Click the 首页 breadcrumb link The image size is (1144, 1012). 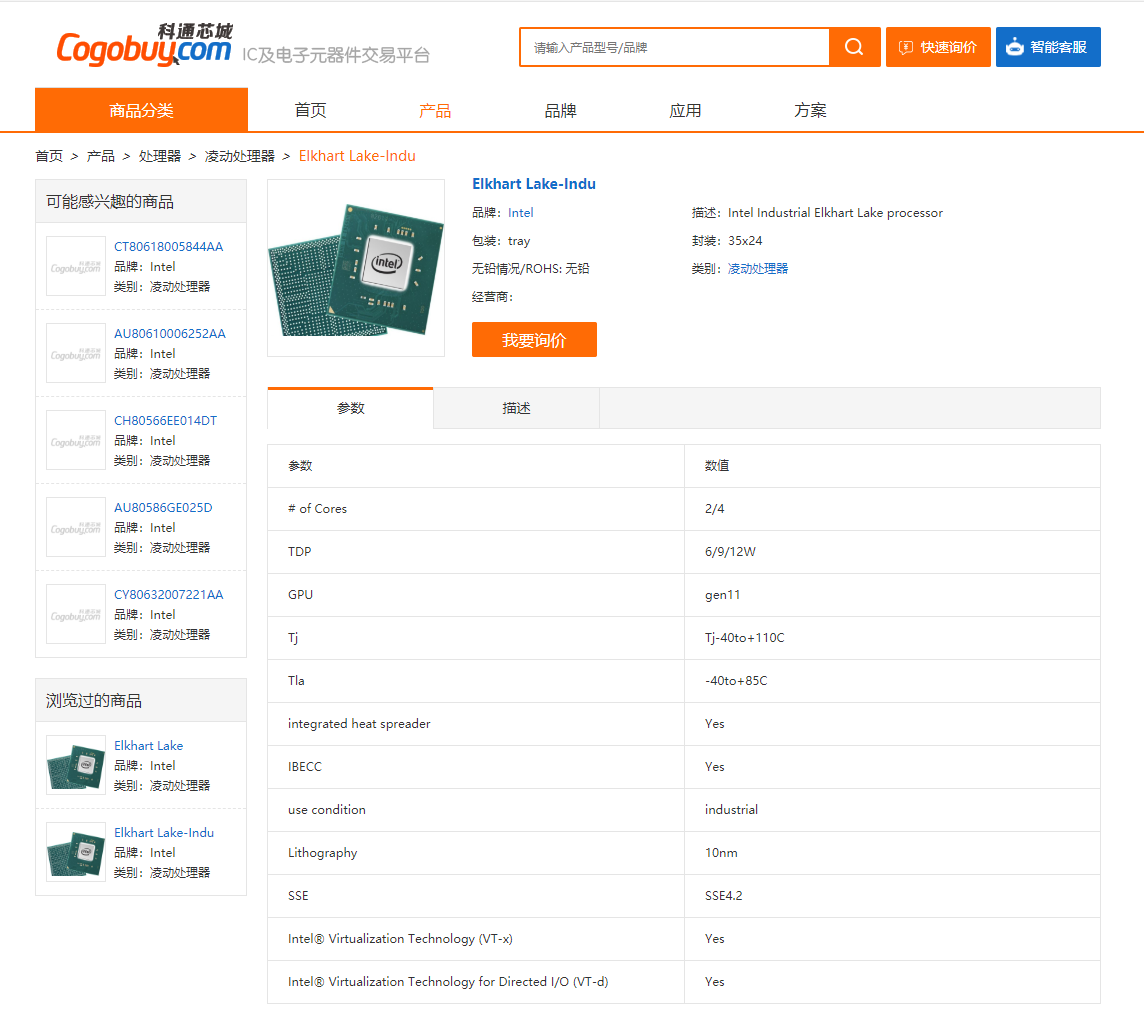[x=49, y=156]
